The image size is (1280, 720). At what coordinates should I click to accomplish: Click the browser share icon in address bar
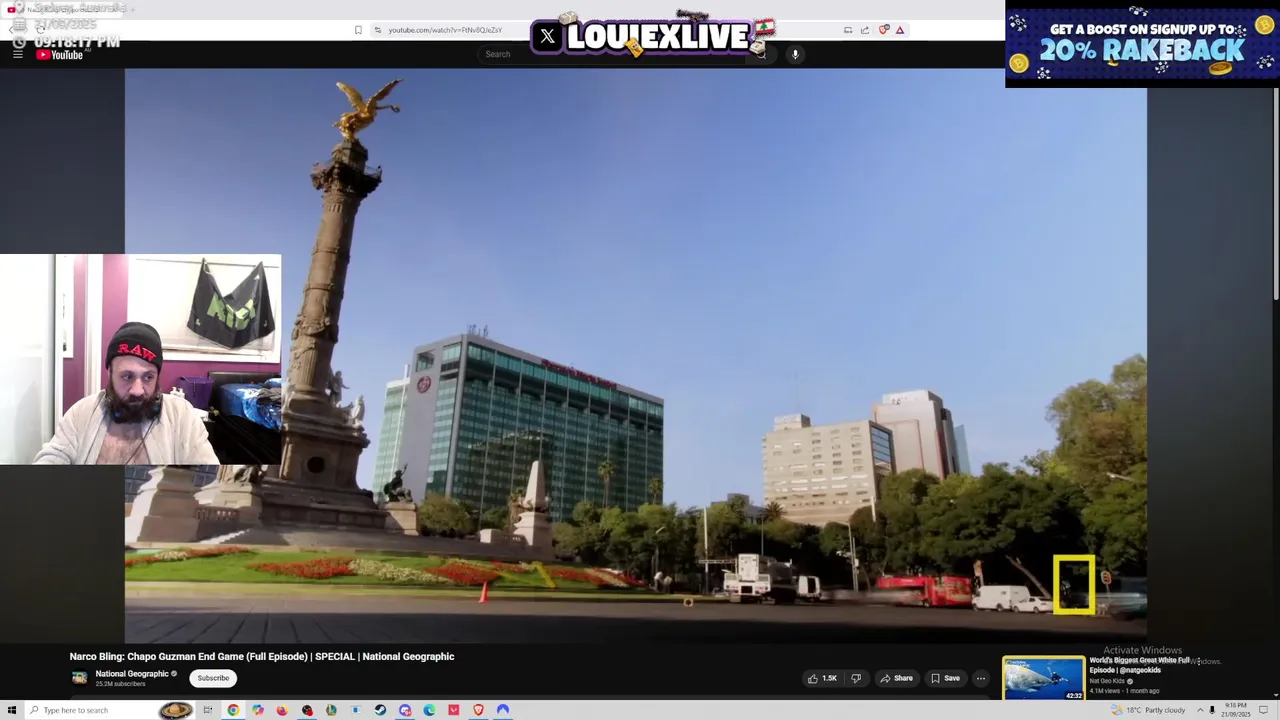865,30
